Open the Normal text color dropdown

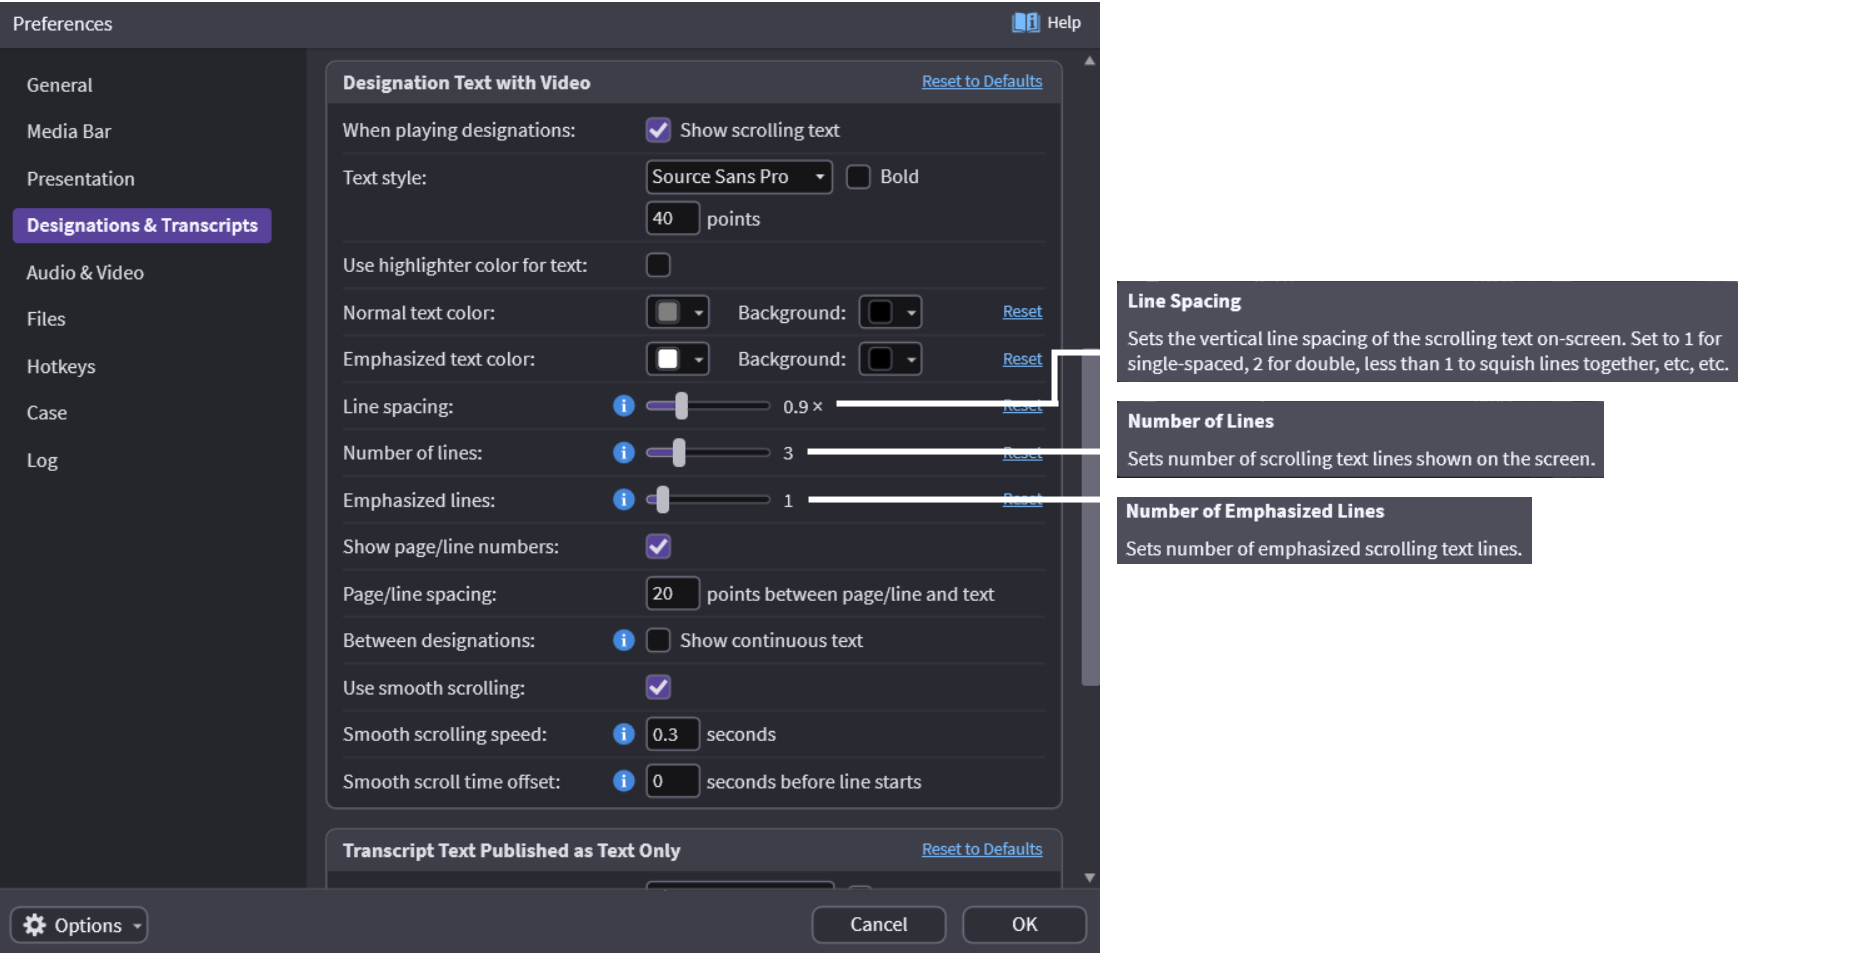pyautogui.click(x=678, y=312)
